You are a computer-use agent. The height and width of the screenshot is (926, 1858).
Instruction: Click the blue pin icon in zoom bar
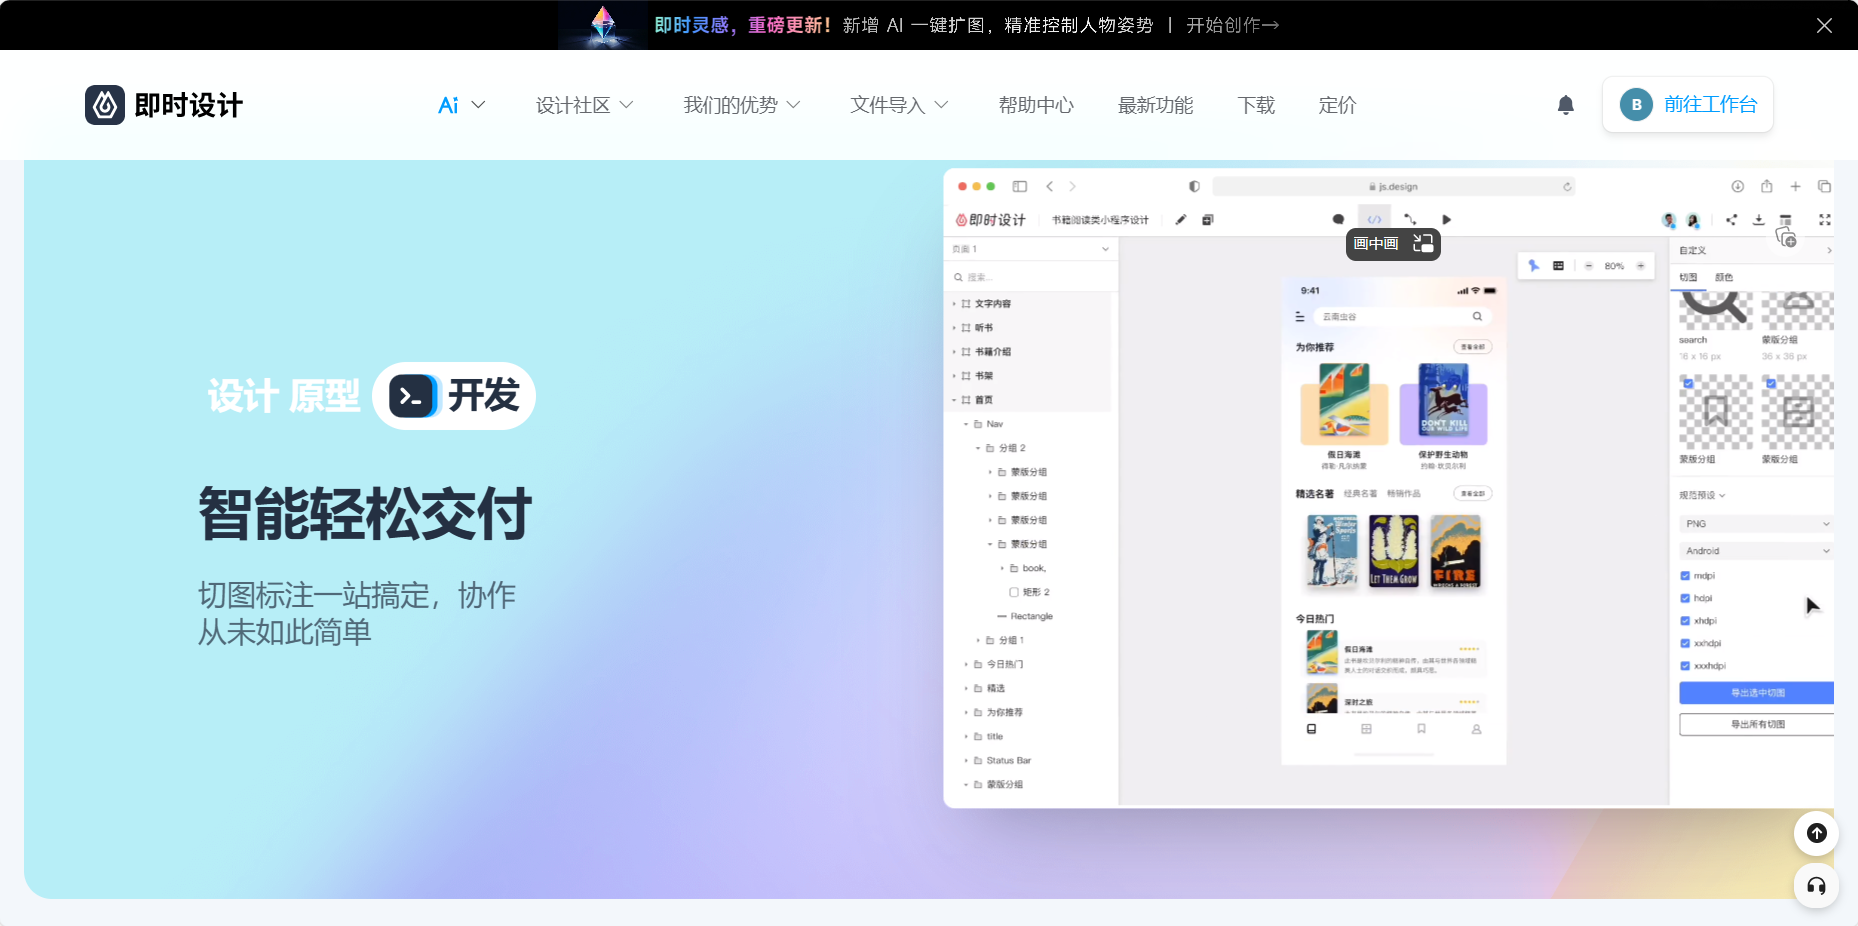pos(1534,265)
